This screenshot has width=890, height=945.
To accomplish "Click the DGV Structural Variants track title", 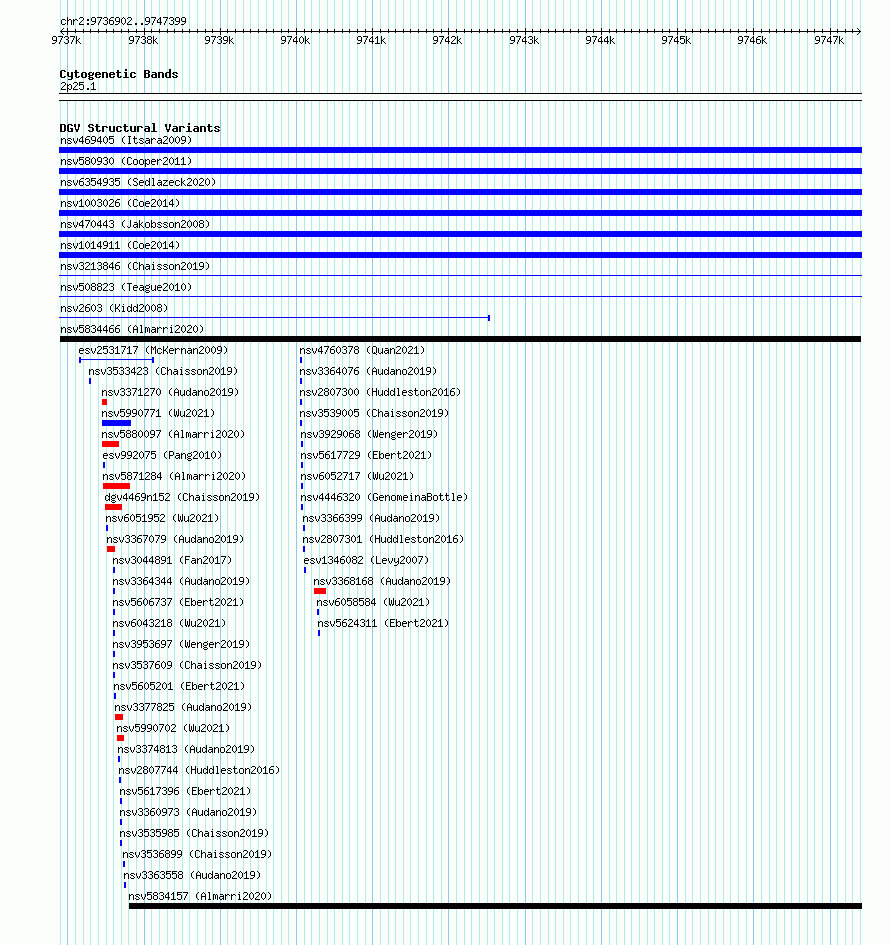I will [140, 128].
